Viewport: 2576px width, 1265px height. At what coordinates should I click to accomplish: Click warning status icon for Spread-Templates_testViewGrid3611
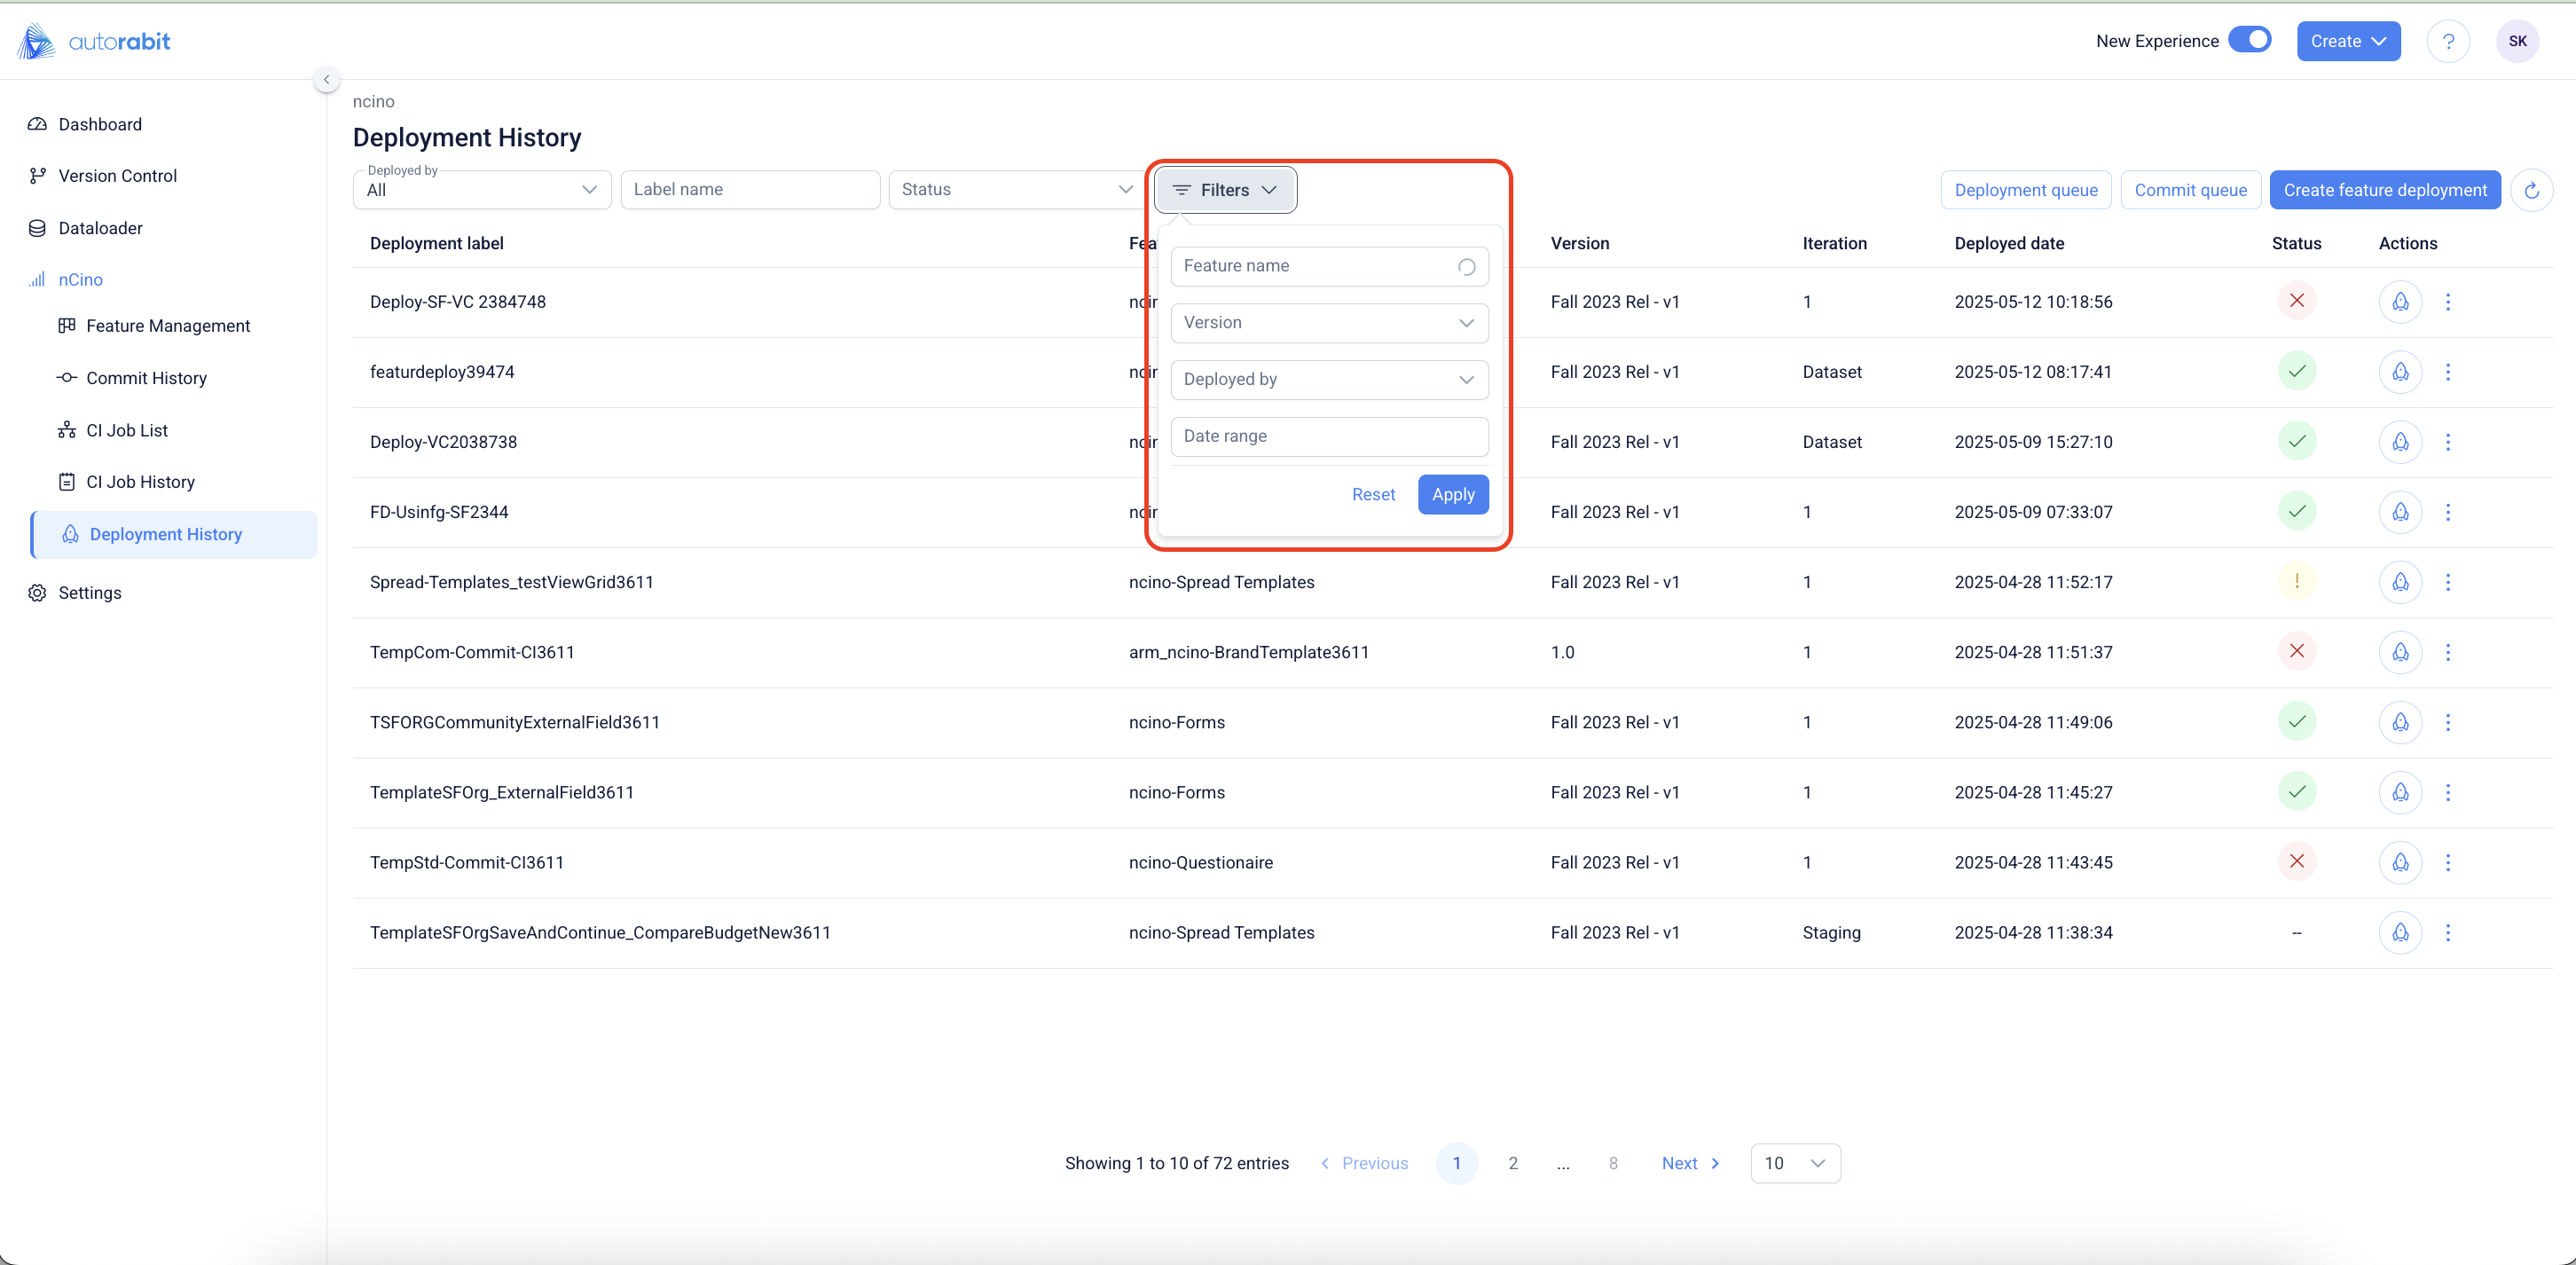(2297, 581)
